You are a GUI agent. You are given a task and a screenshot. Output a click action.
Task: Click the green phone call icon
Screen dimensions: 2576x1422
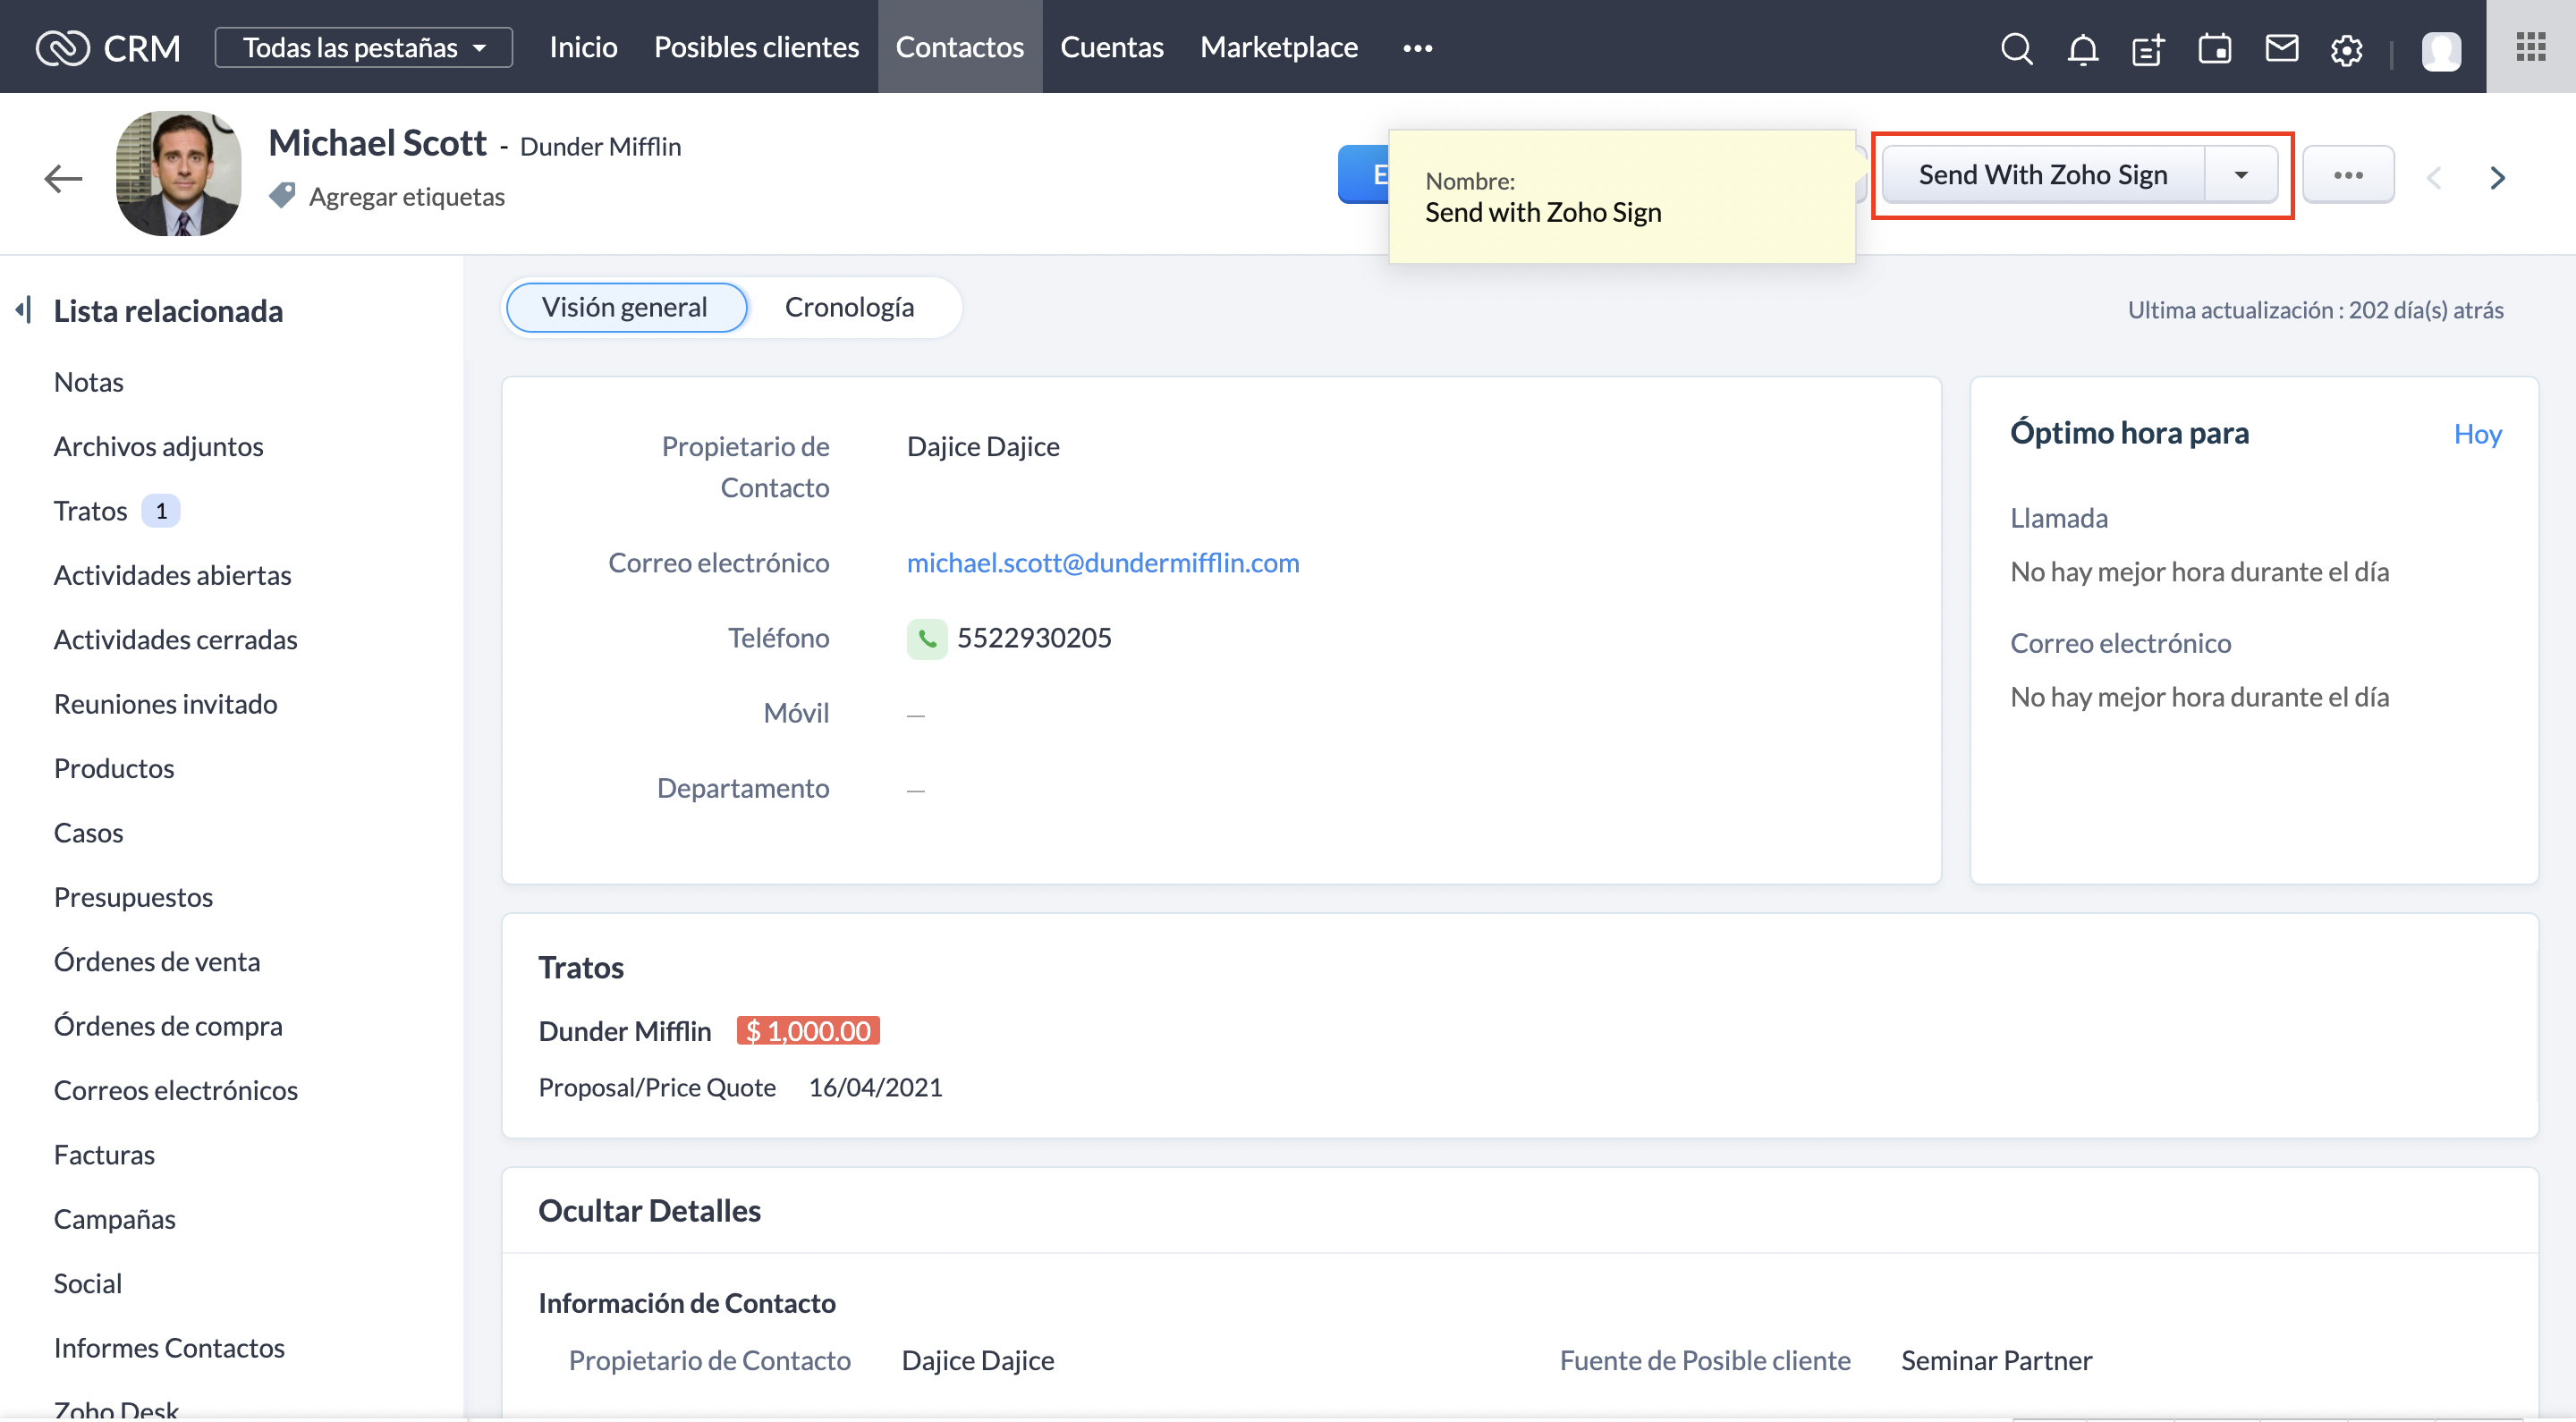click(x=926, y=638)
